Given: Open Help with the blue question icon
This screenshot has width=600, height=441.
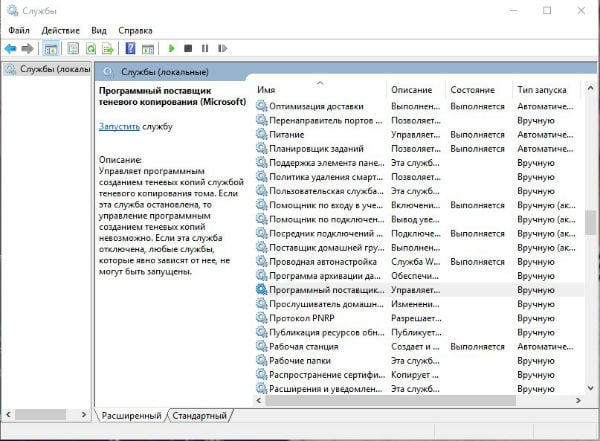Looking at the screenshot, I should [130, 49].
